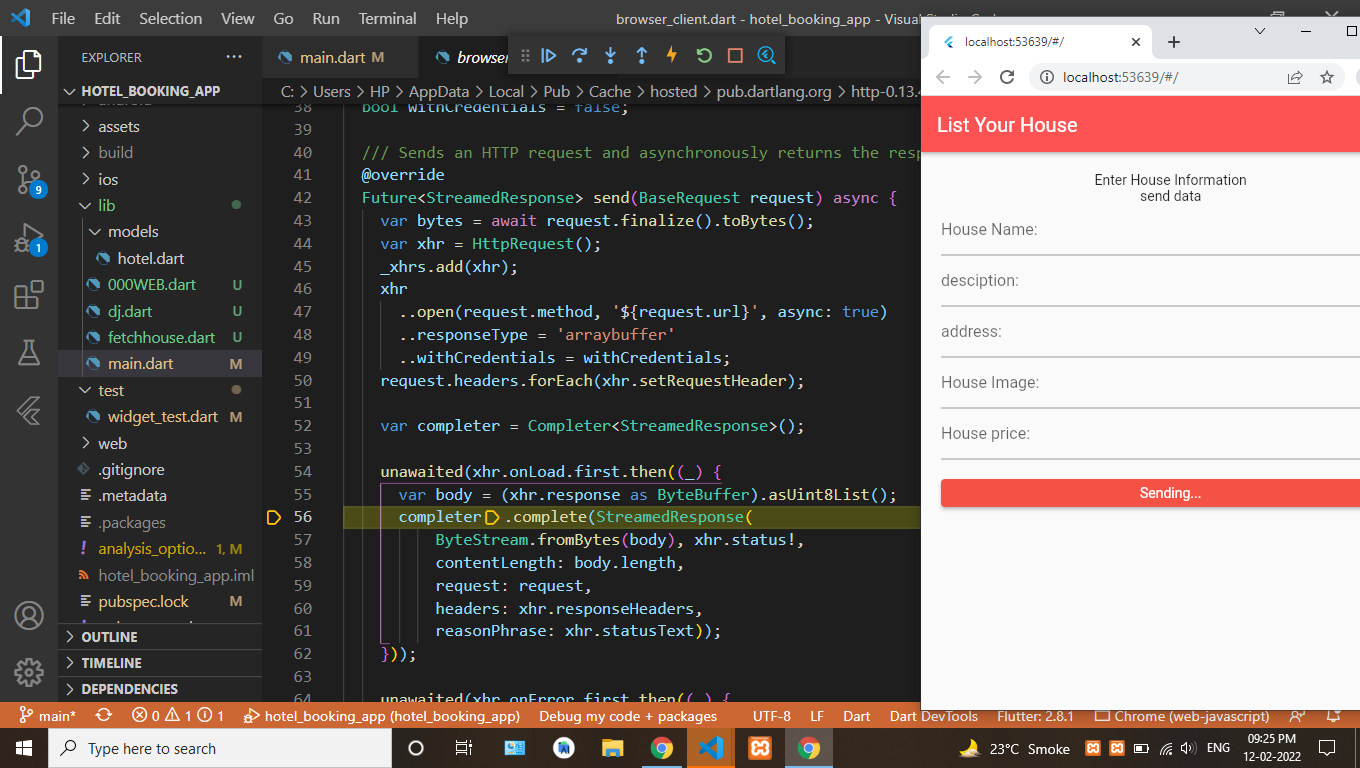The width and height of the screenshot is (1360, 768).
Task: Open the Accounts menu in activity bar
Action: [x=29, y=615]
